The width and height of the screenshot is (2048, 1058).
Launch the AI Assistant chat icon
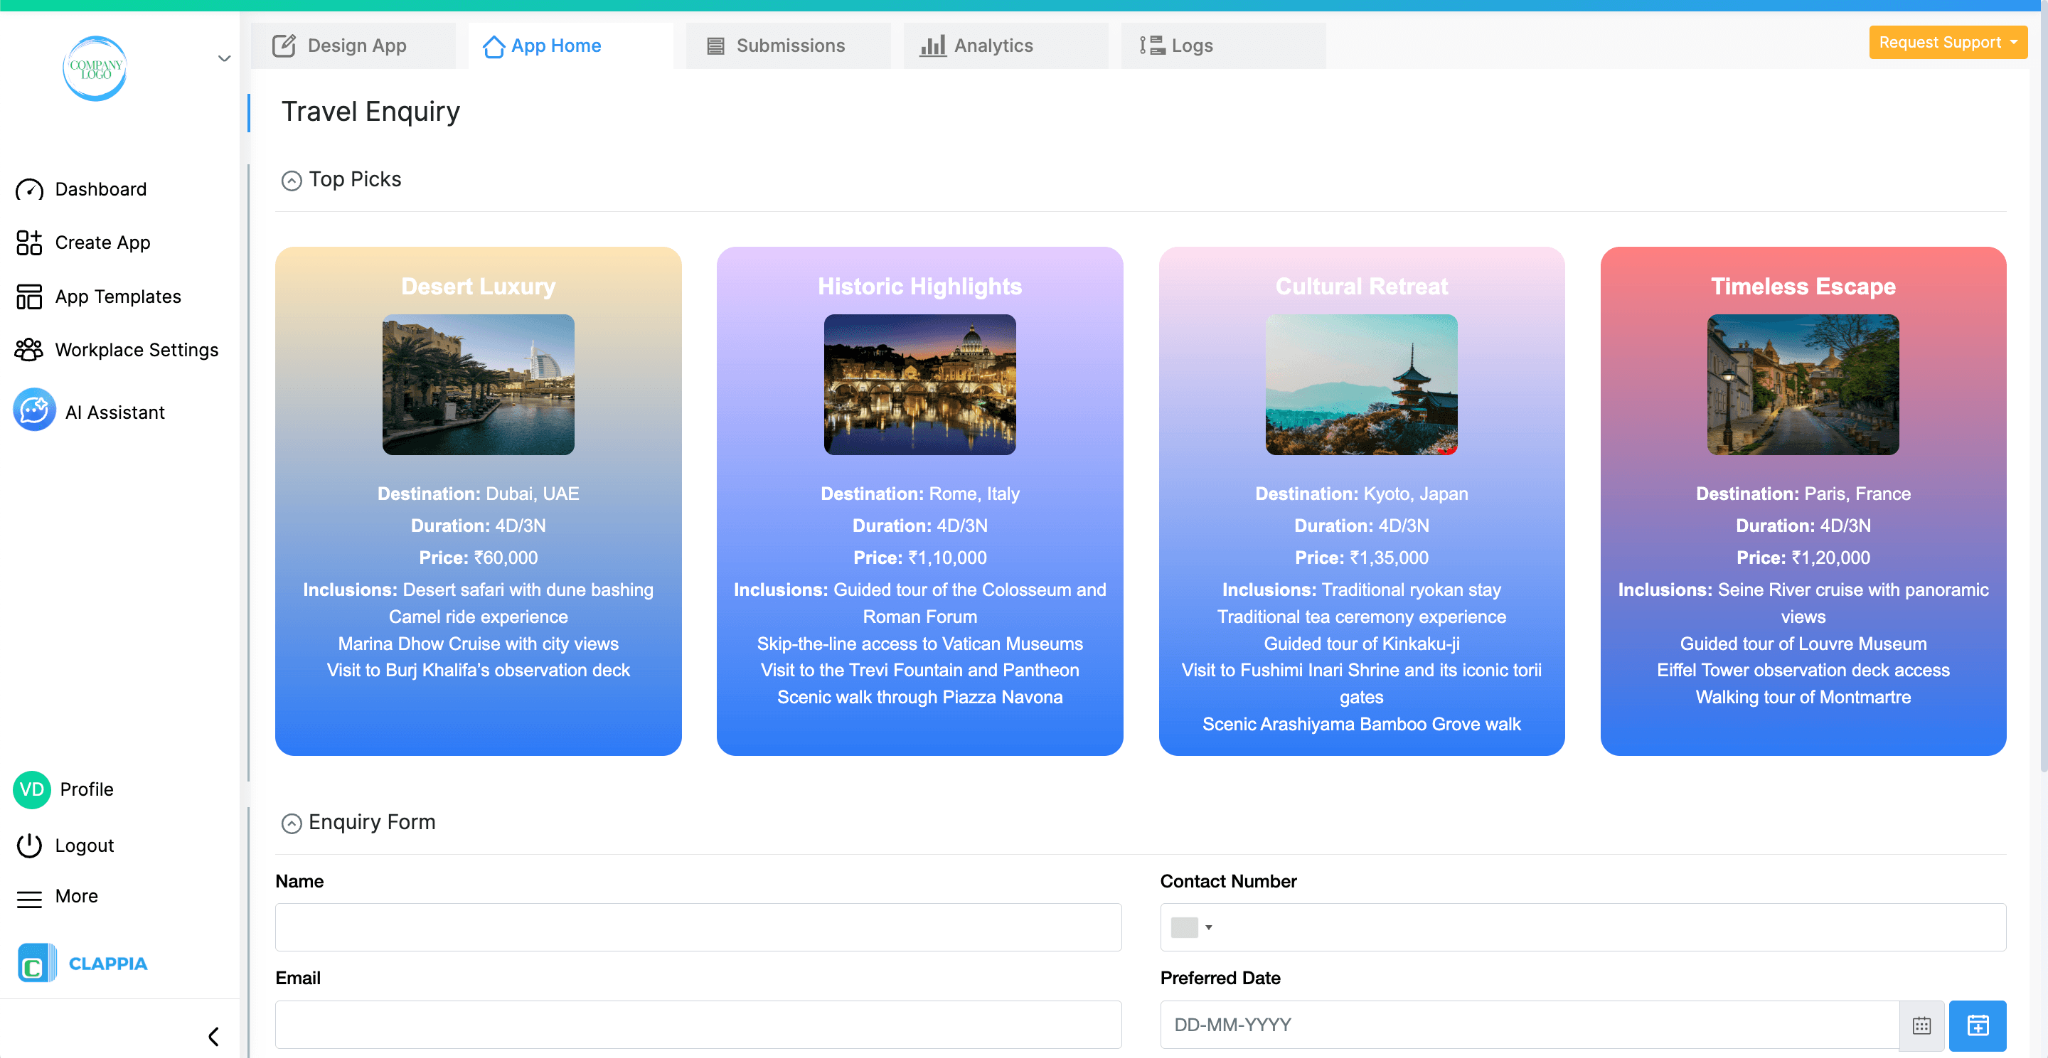pyautogui.click(x=34, y=410)
